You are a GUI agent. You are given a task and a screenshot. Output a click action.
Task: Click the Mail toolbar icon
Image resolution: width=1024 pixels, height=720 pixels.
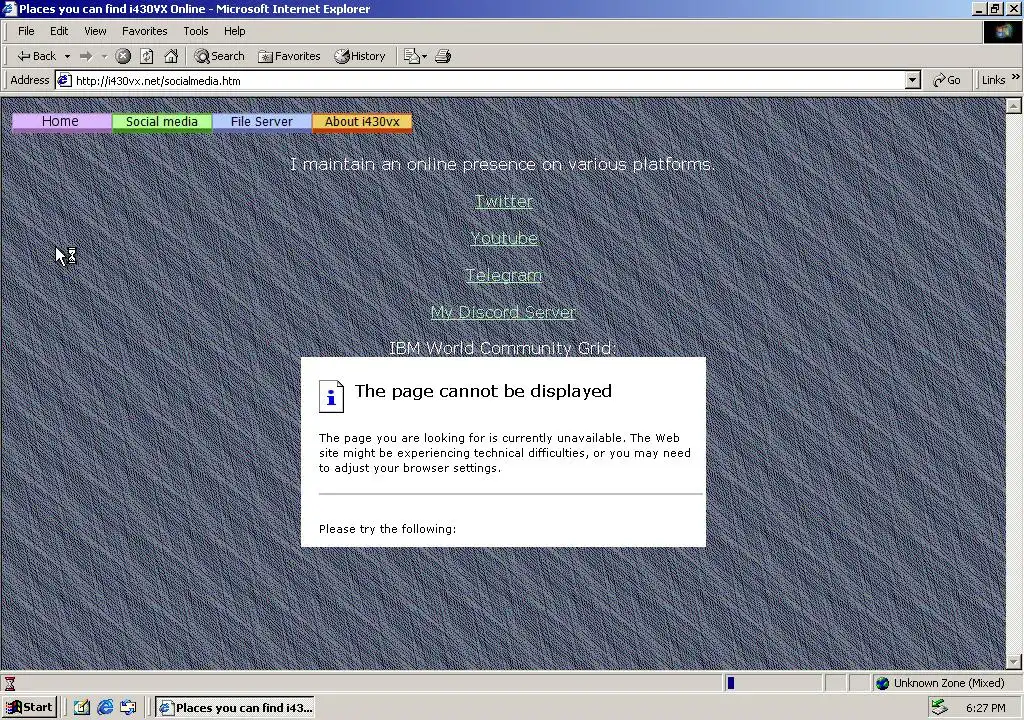tap(415, 56)
